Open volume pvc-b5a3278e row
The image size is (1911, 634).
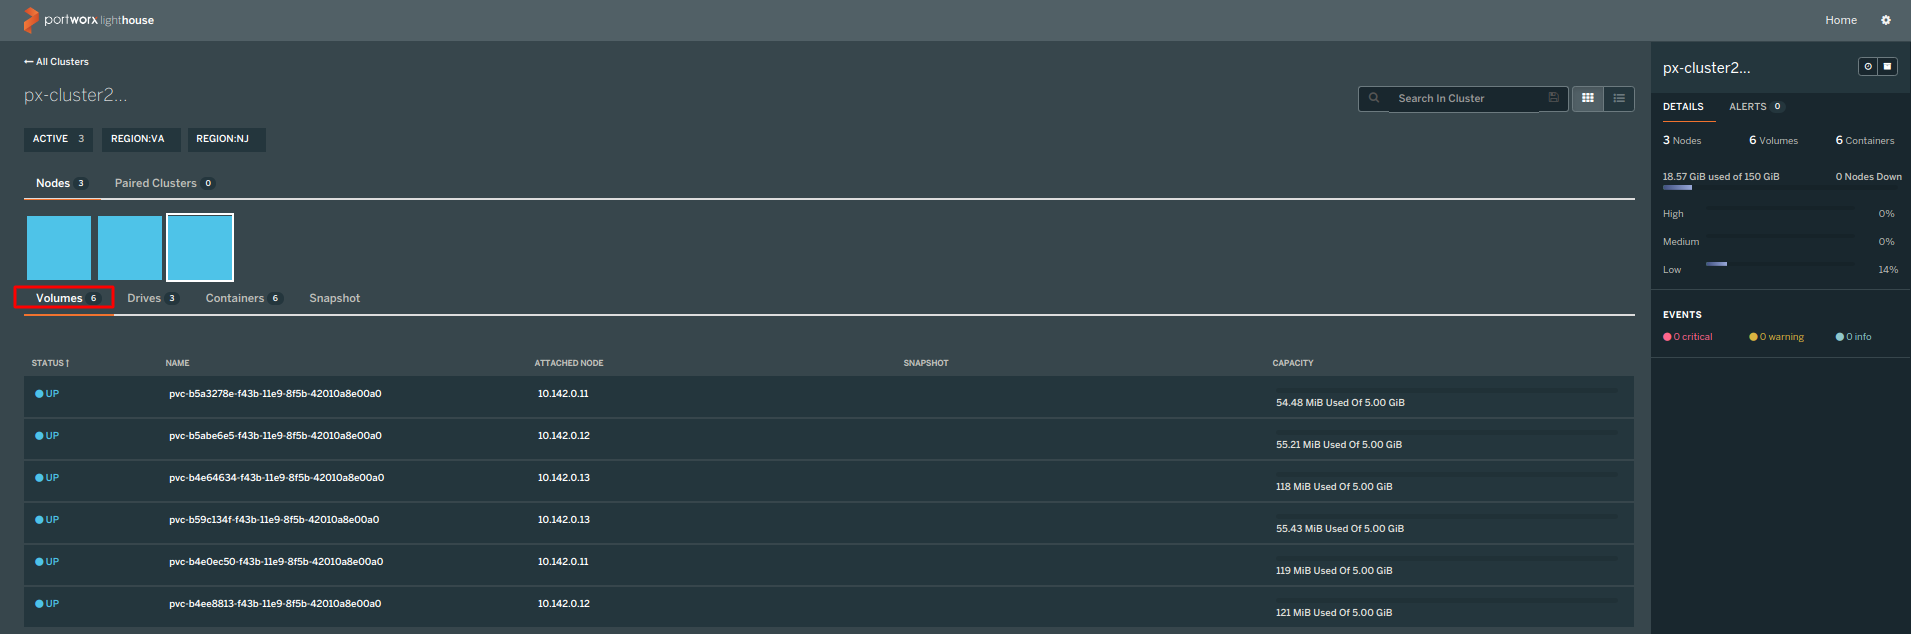[275, 394]
